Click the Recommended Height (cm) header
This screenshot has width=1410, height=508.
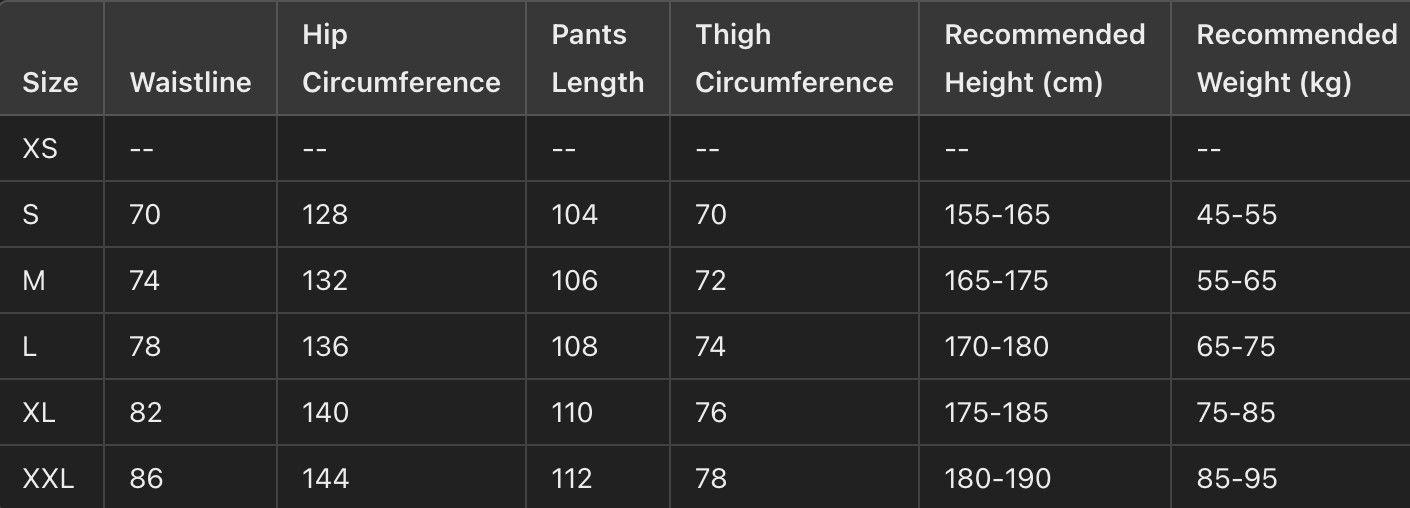click(1044, 59)
